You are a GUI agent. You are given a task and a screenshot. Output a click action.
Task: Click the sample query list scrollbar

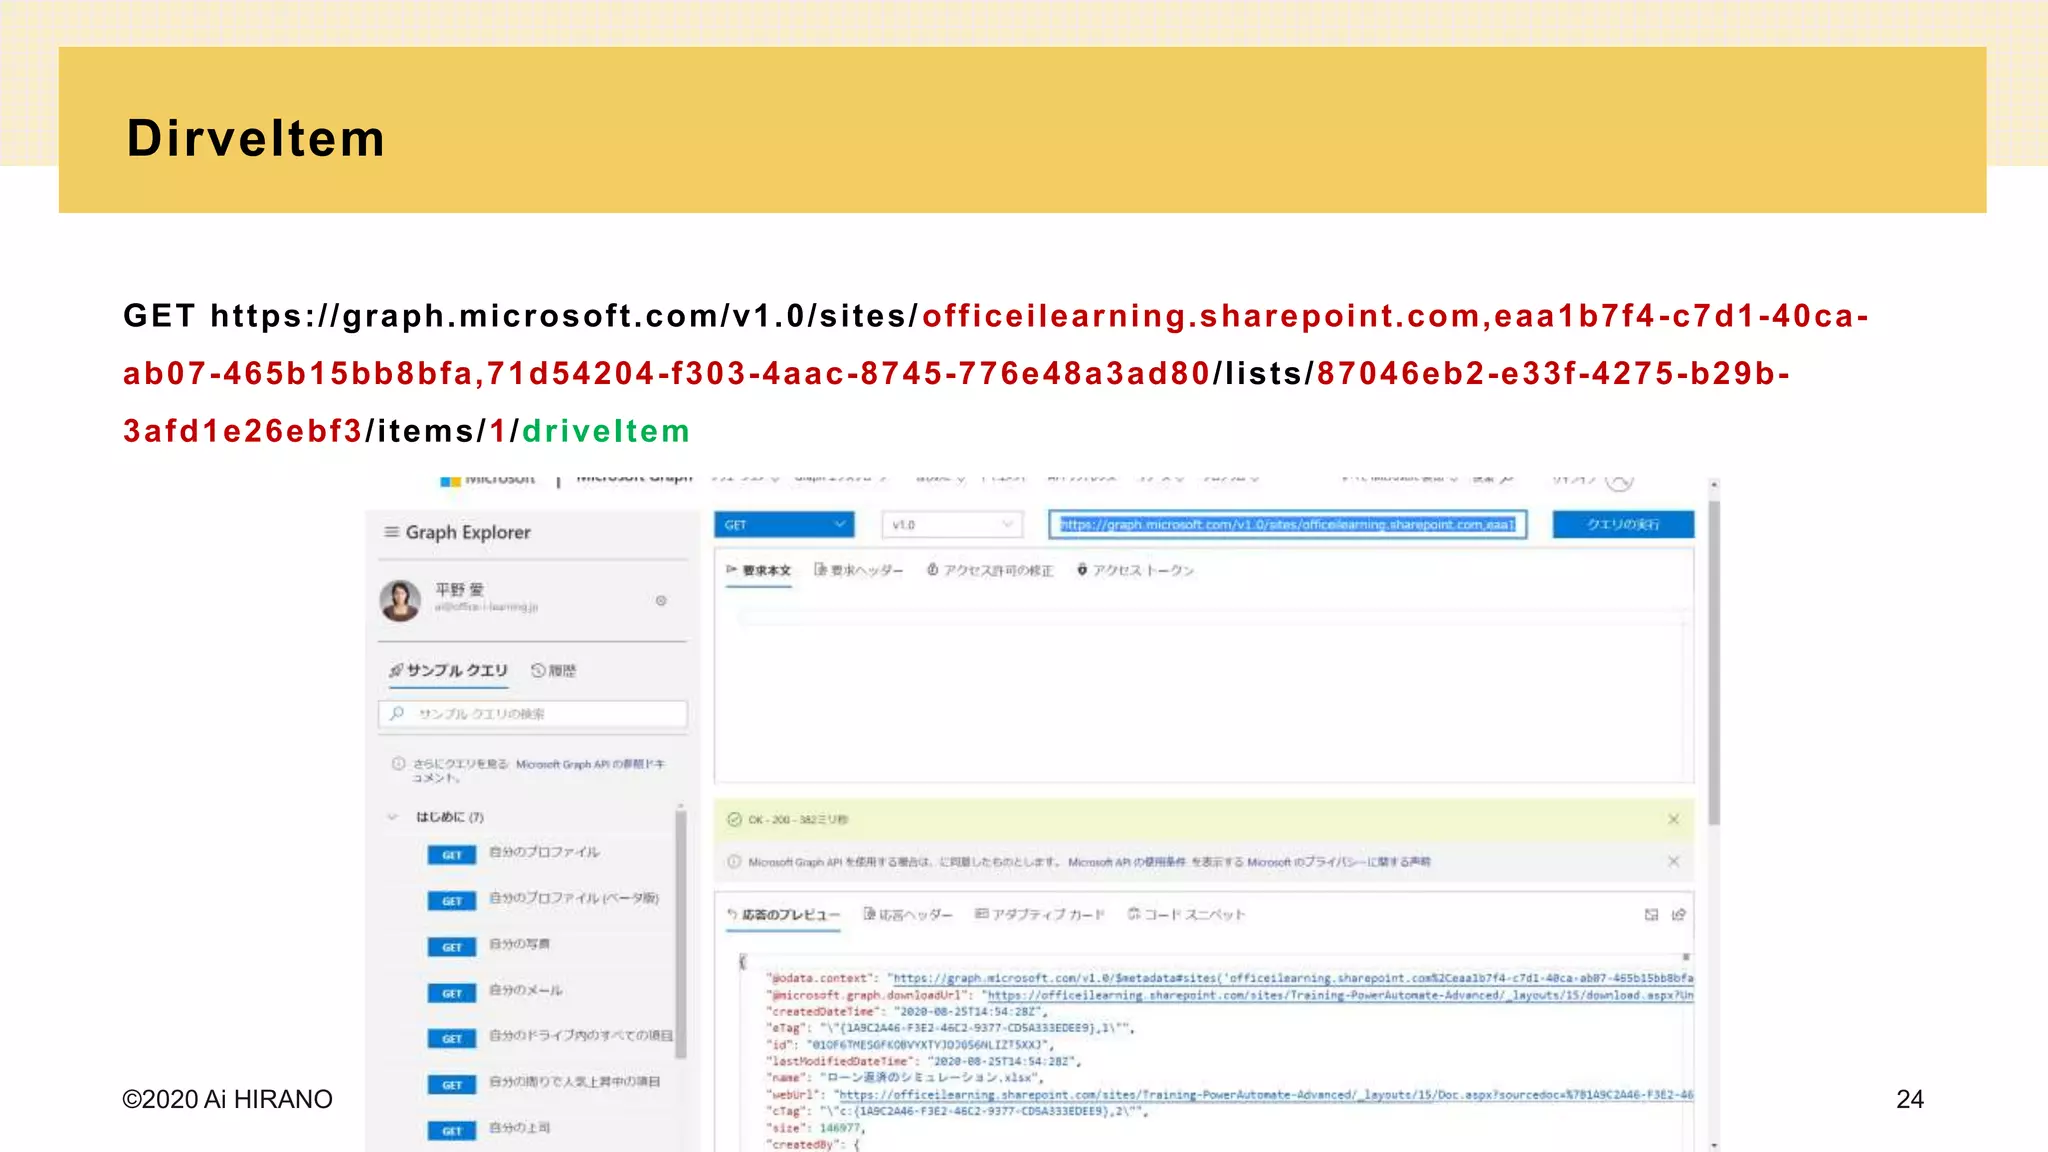click(681, 934)
